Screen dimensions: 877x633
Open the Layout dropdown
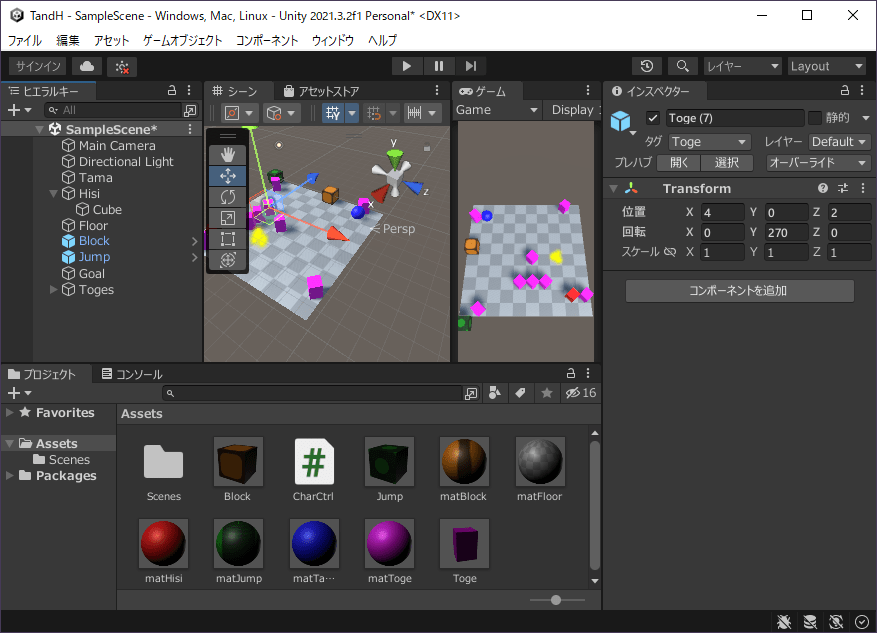[x=827, y=67]
